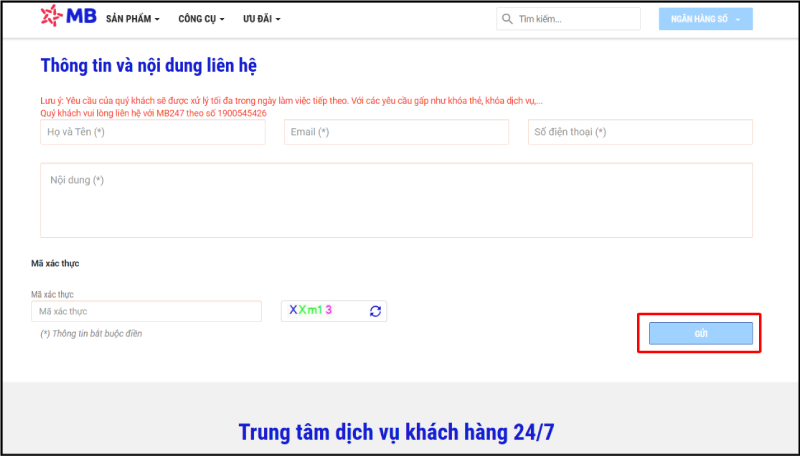Click the Họ và Tên field
800x456 pixels.
153,132
